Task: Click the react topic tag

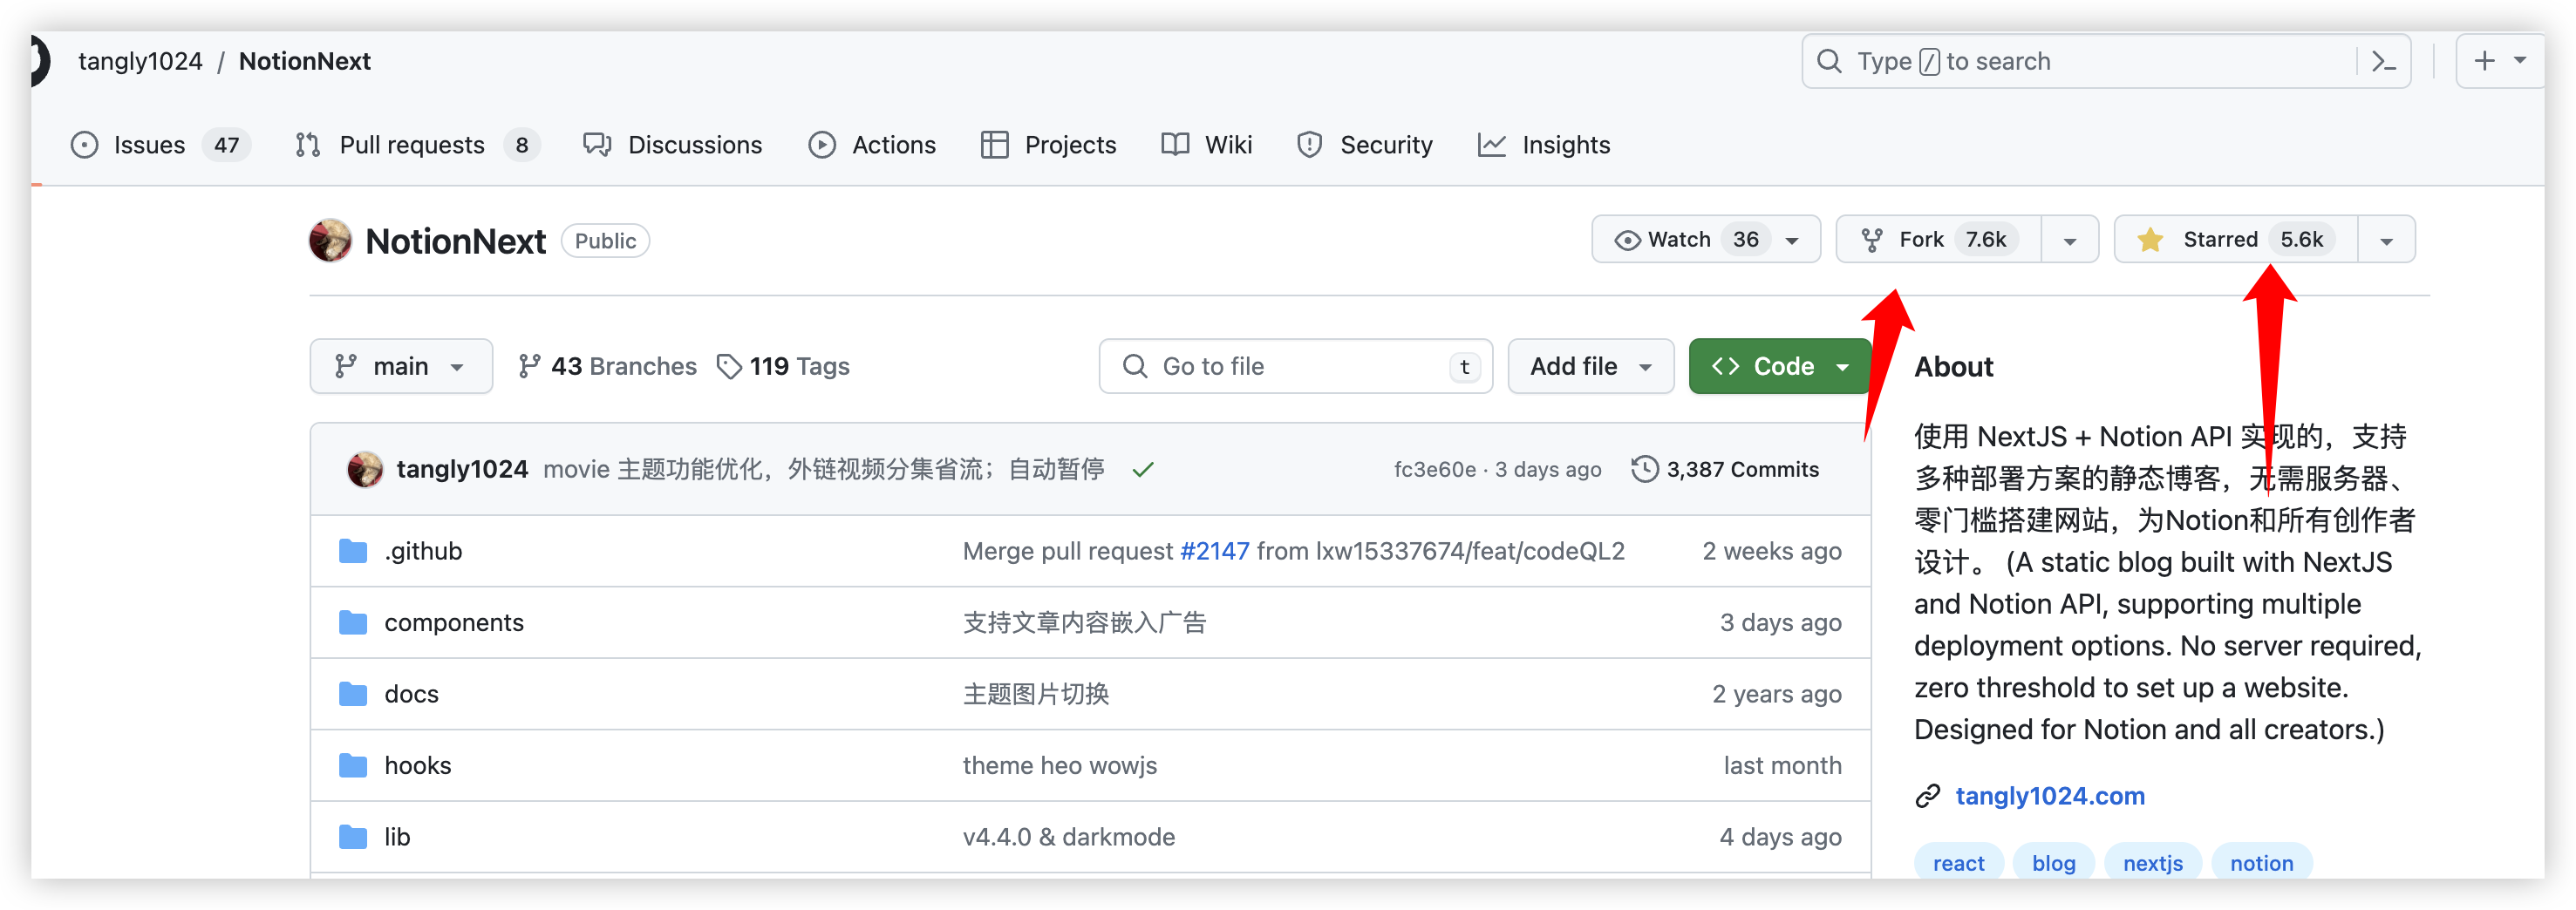Action: click(x=1958, y=863)
